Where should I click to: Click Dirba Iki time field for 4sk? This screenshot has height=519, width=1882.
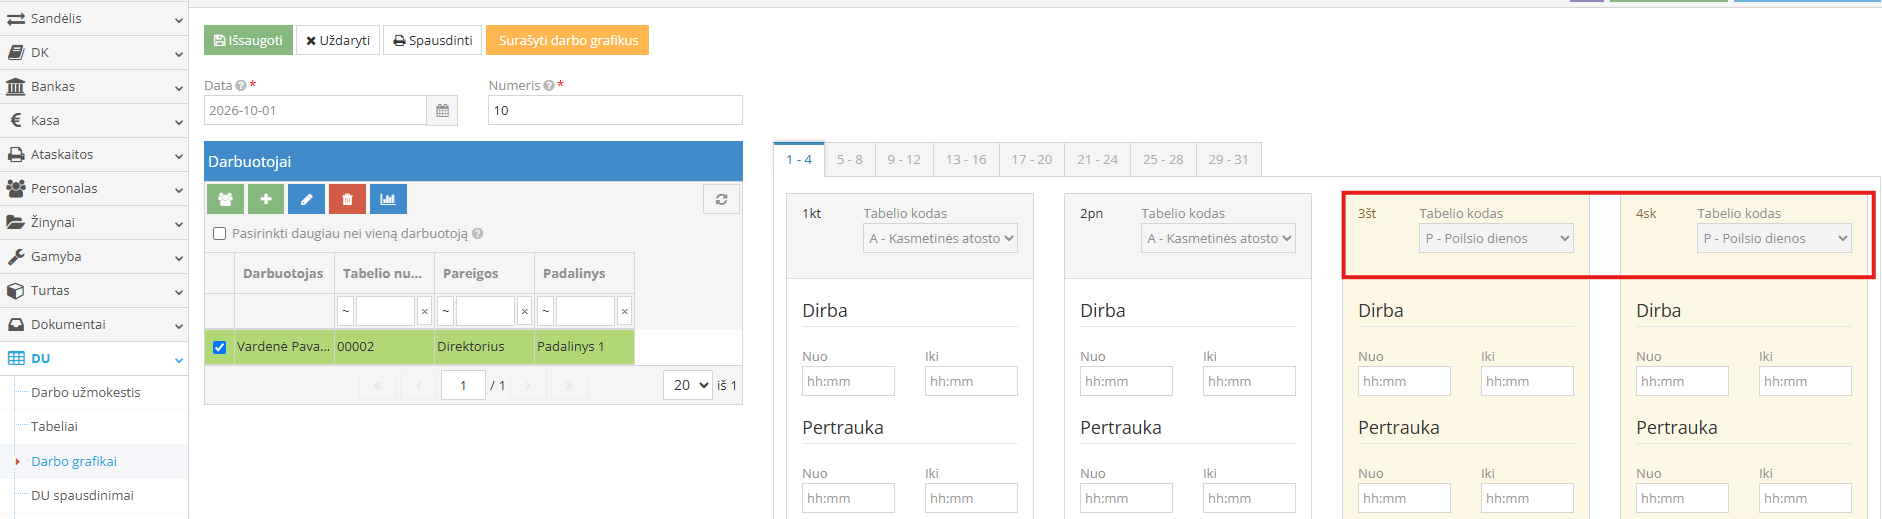[1805, 381]
